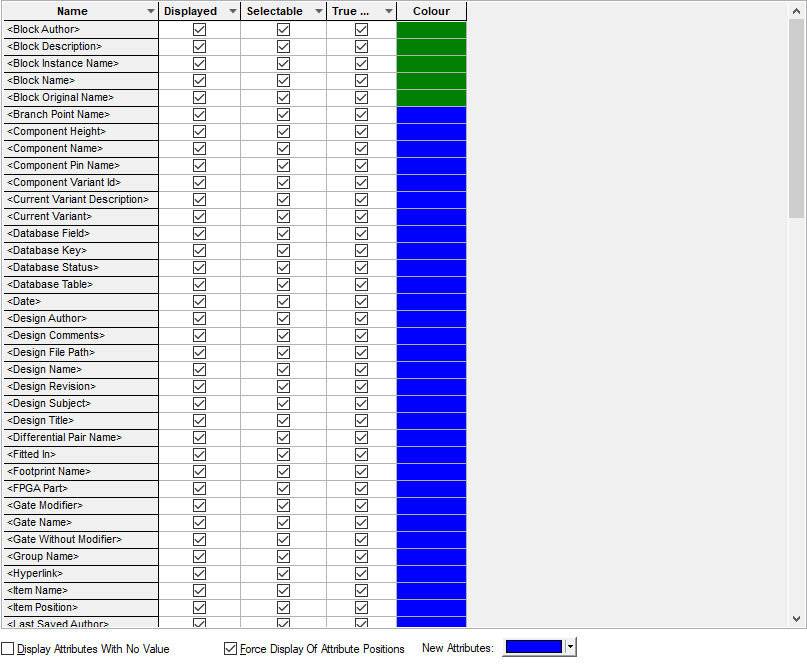The width and height of the screenshot is (807, 664).
Task: Disable Force Display Of Attribute Positions
Action: 231,649
